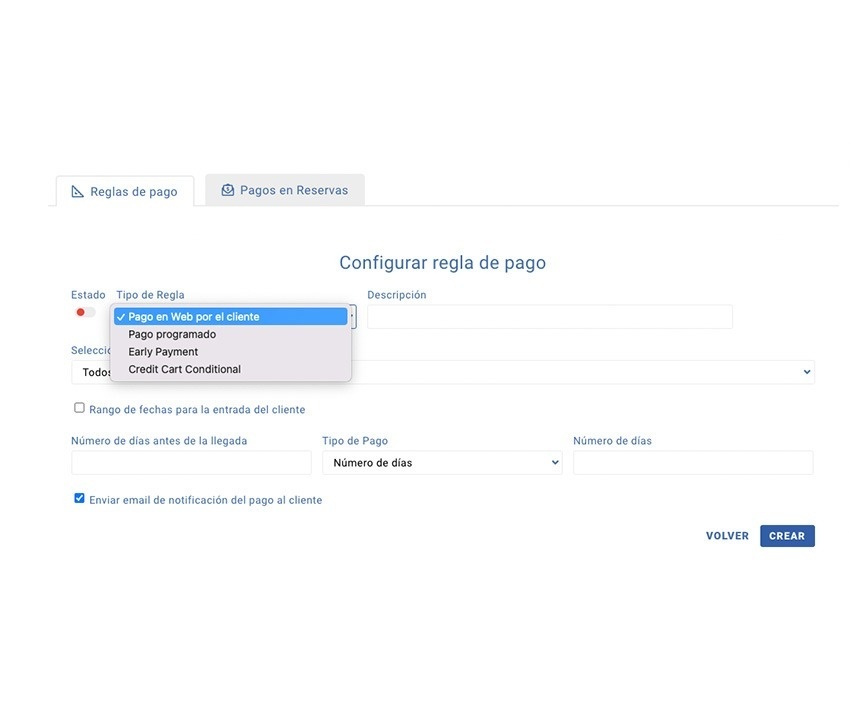Pick the Credit Cart Conditional option
The height and width of the screenshot is (721, 850).
[x=184, y=369]
